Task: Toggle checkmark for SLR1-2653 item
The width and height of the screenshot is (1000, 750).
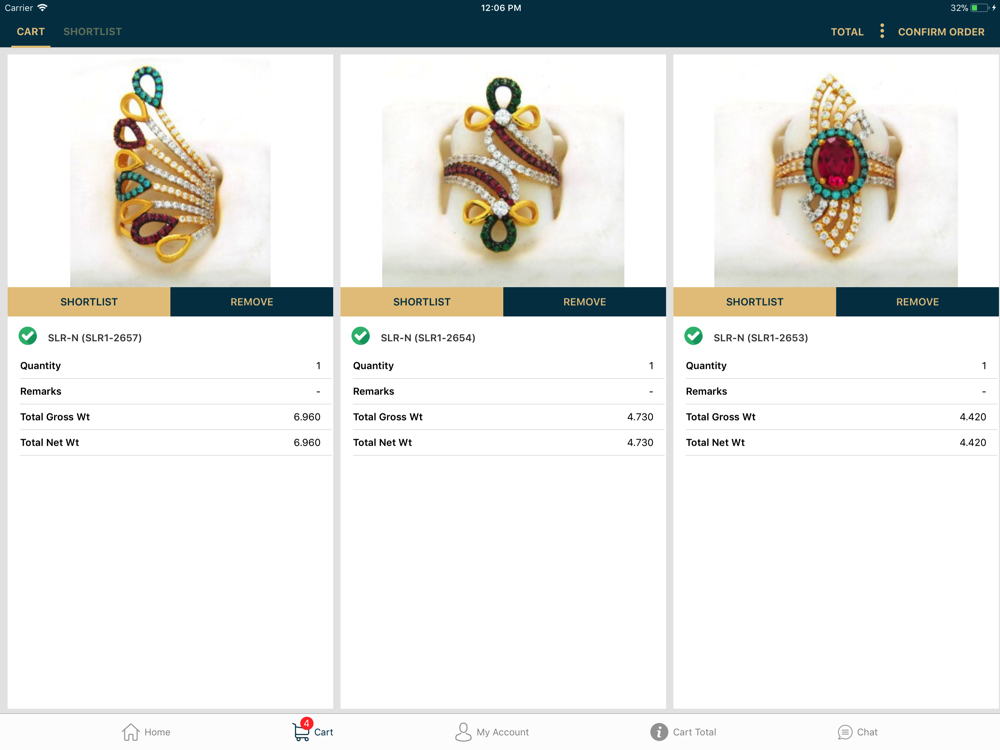Action: pyautogui.click(x=694, y=336)
